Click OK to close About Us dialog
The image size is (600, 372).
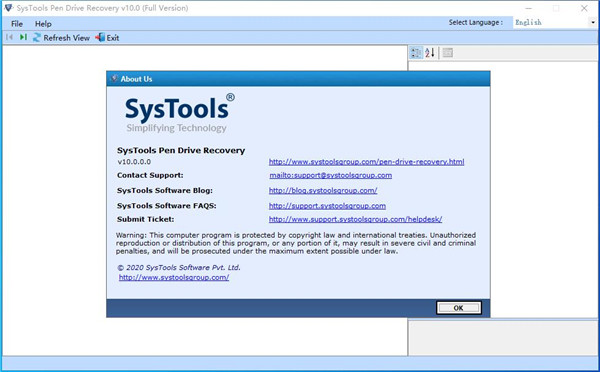click(x=458, y=308)
